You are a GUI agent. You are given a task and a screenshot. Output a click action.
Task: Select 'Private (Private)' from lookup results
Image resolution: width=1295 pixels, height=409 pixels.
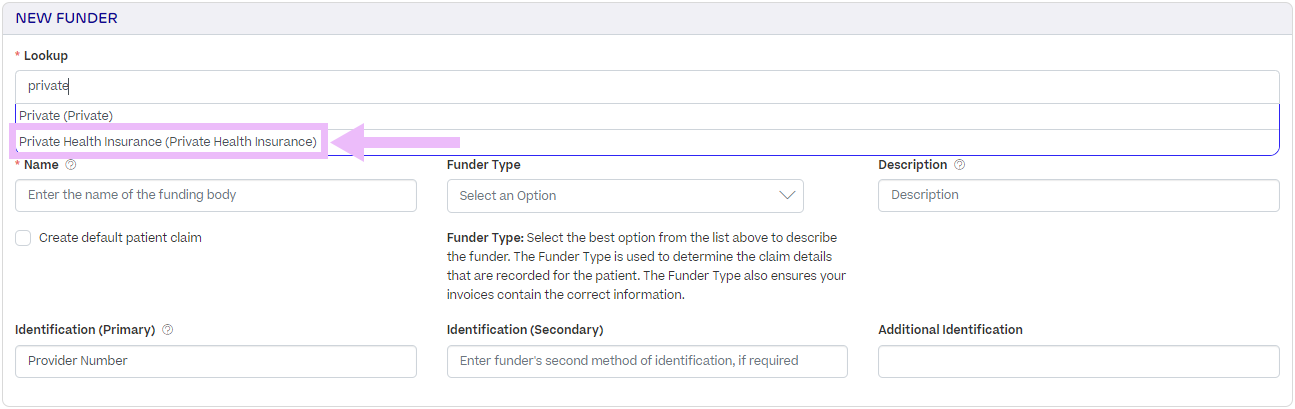point(647,116)
